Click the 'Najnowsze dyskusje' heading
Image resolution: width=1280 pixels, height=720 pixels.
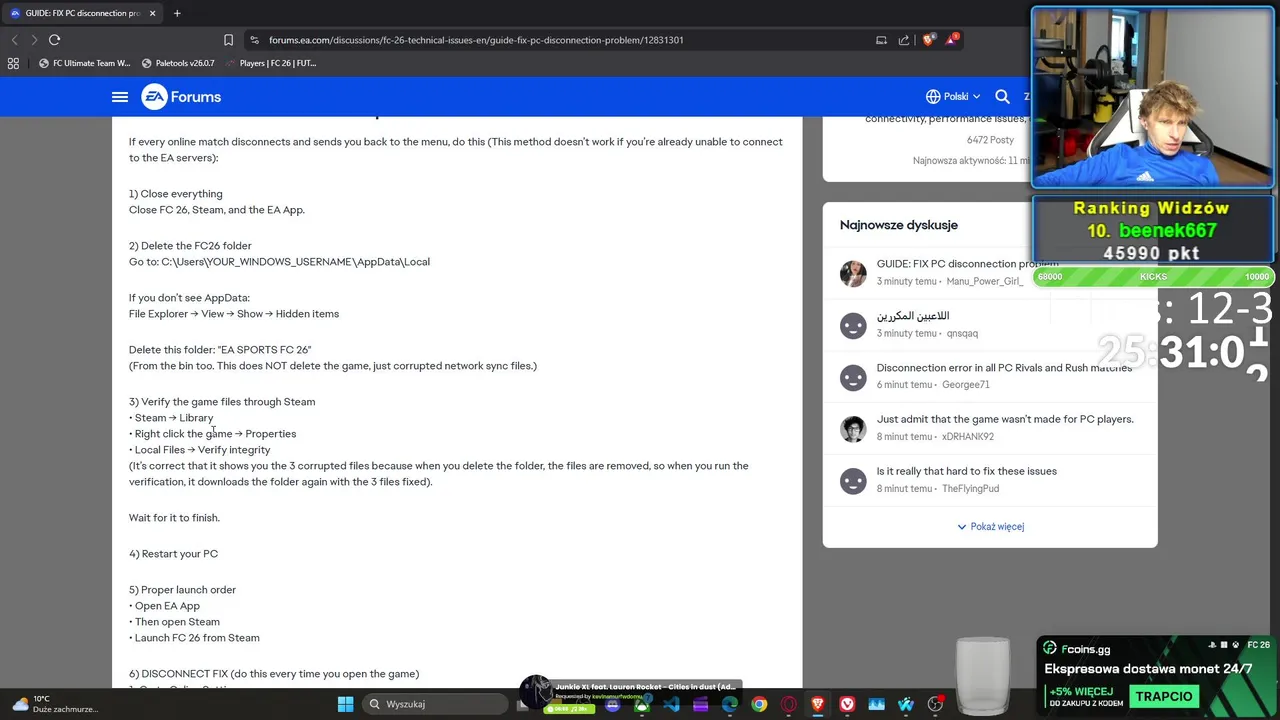(x=899, y=225)
